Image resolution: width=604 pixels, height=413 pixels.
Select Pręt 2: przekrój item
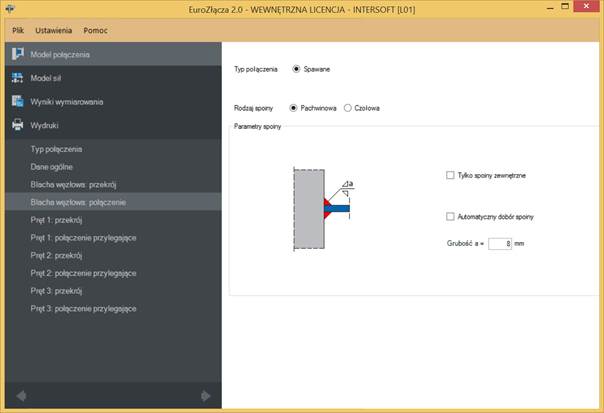tap(113, 255)
